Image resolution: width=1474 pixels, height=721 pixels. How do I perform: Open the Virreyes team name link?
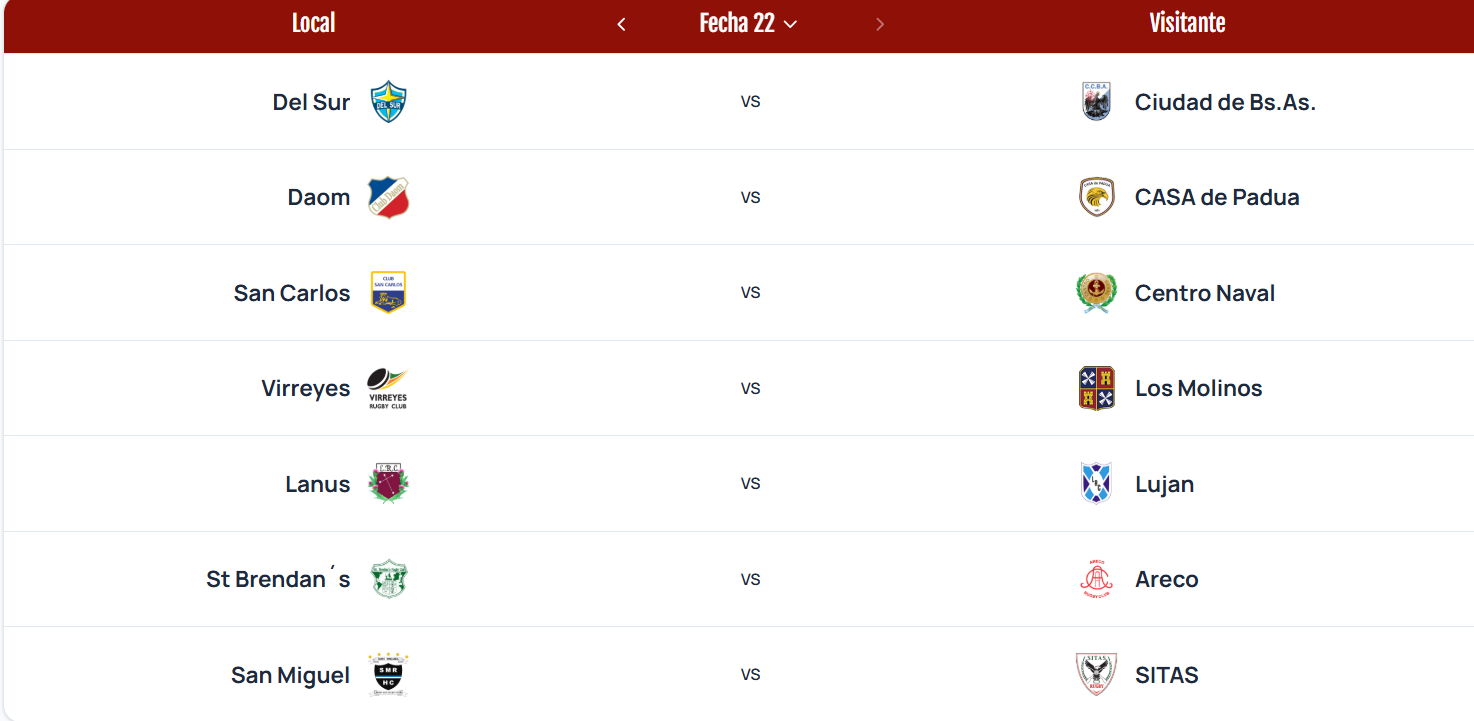click(x=306, y=388)
